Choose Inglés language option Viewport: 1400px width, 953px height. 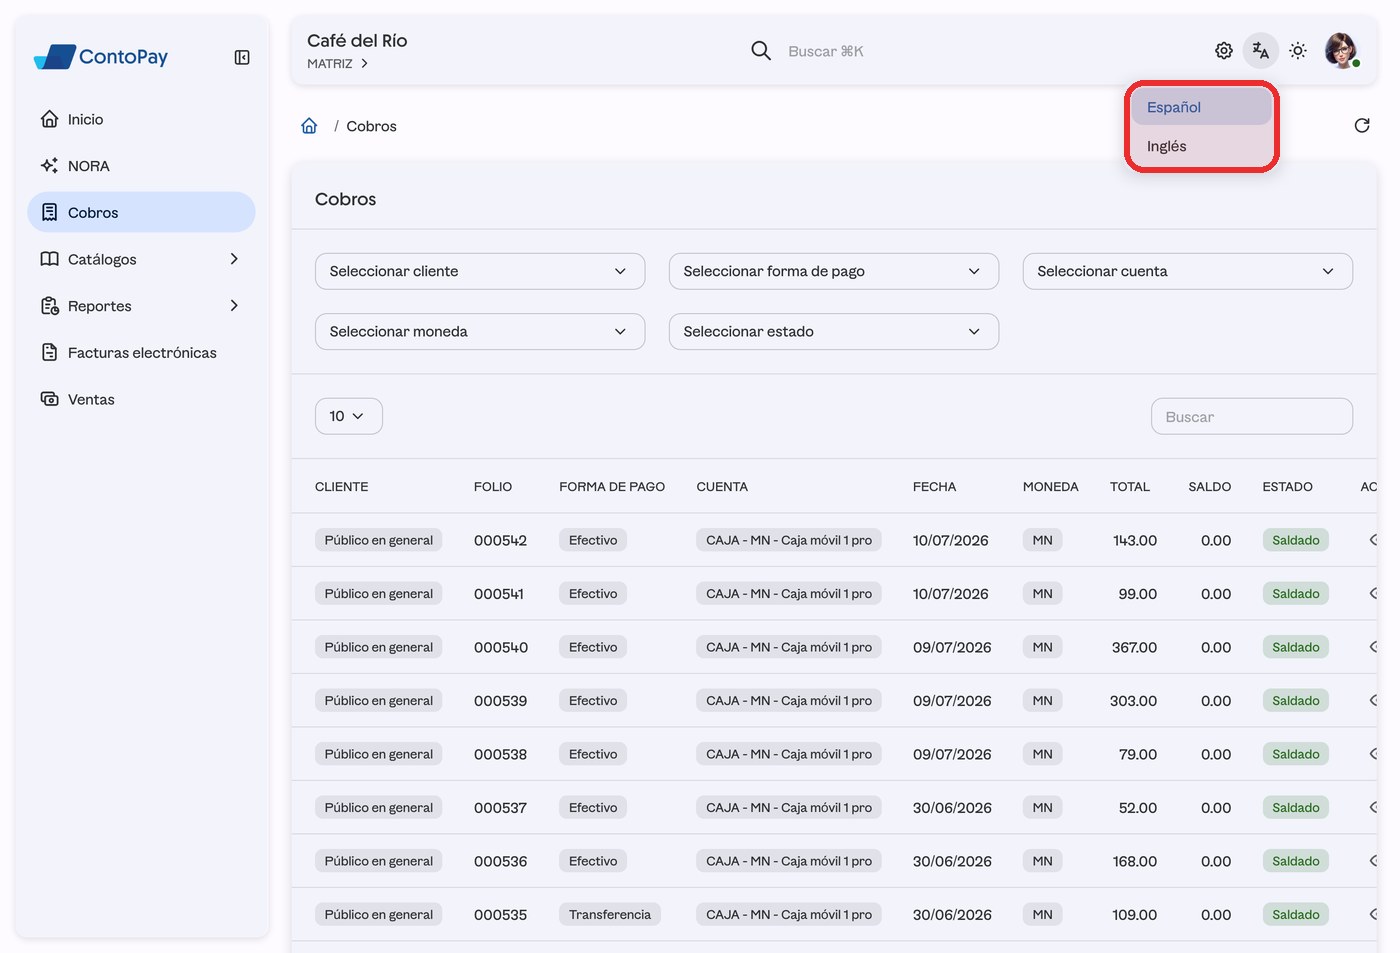click(x=1202, y=146)
